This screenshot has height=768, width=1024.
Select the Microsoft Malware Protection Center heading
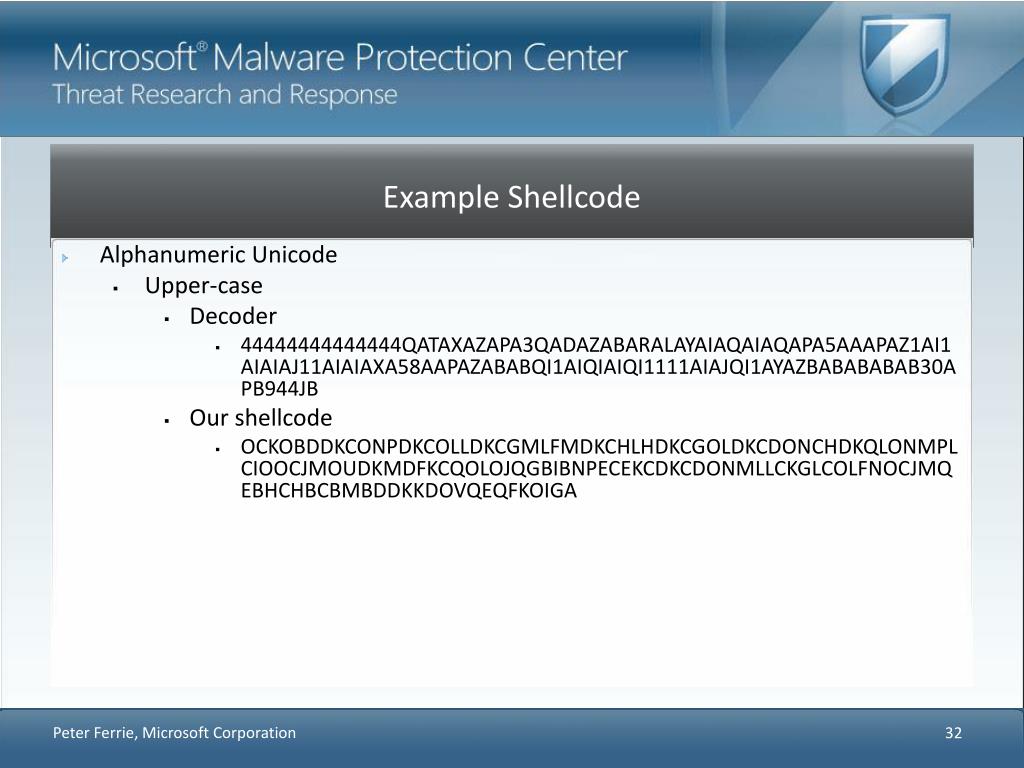tap(340, 57)
